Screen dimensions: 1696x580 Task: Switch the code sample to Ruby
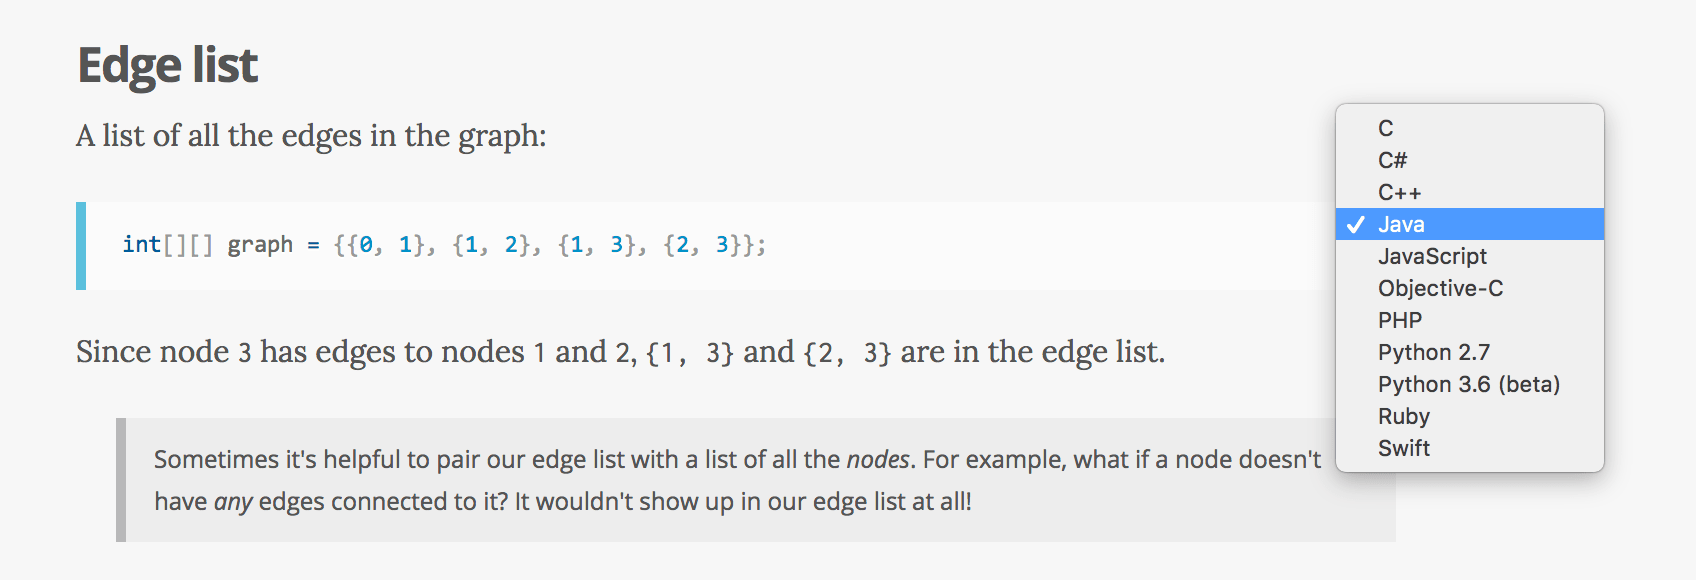coord(1469,416)
